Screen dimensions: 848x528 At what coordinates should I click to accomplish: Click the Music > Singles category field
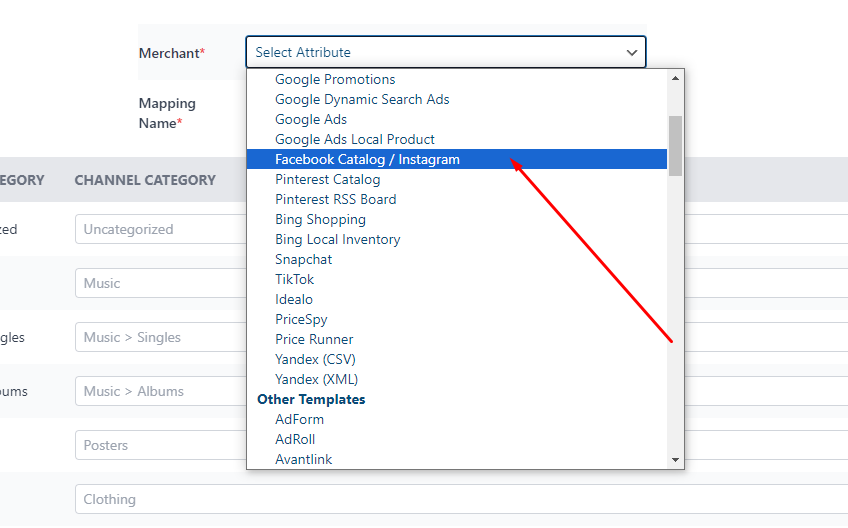tap(160, 337)
